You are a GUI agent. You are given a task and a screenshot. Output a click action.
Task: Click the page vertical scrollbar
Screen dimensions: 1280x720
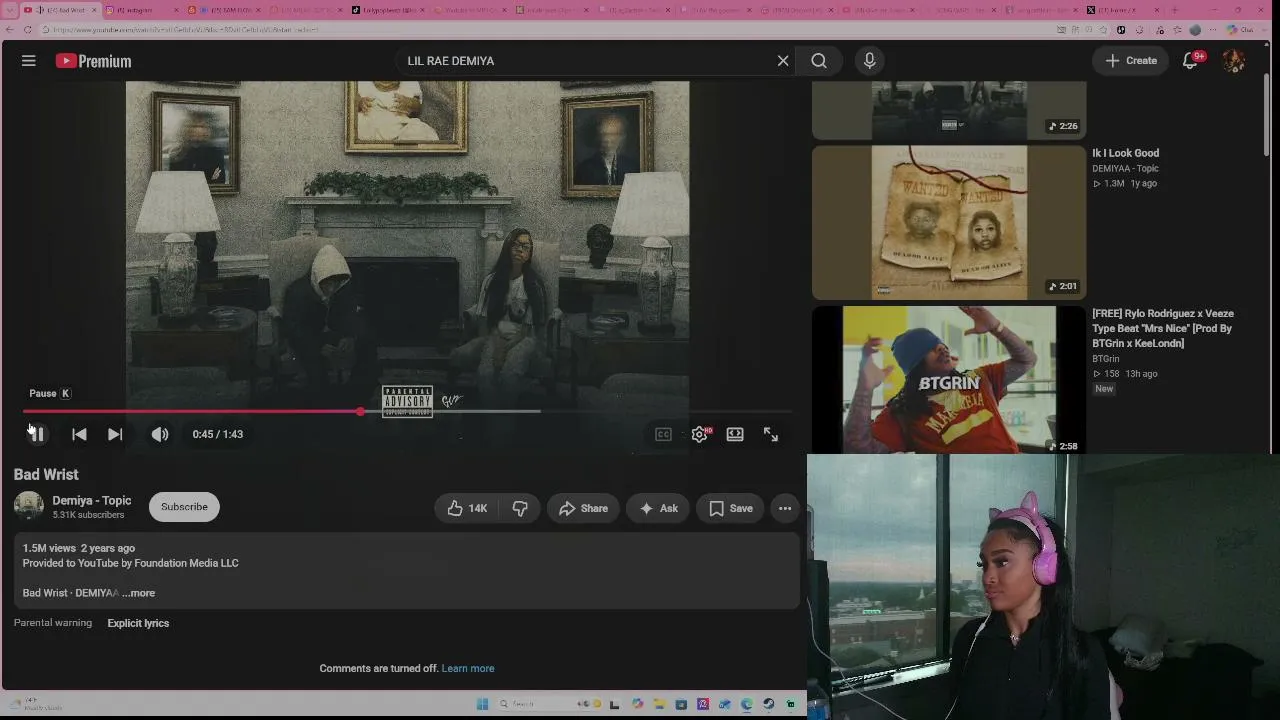click(x=1267, y=115)
